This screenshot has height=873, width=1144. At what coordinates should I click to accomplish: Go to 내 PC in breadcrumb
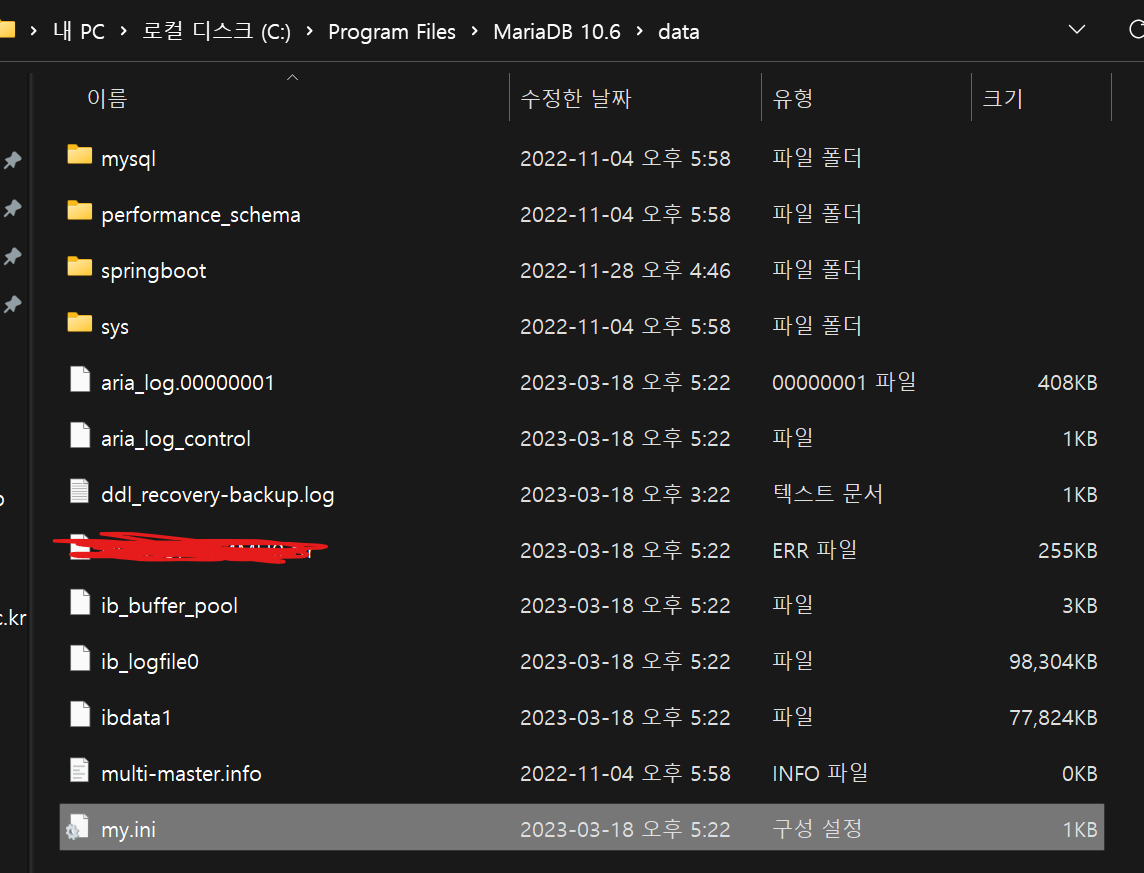pyautogui.click(x=79, y=31)
